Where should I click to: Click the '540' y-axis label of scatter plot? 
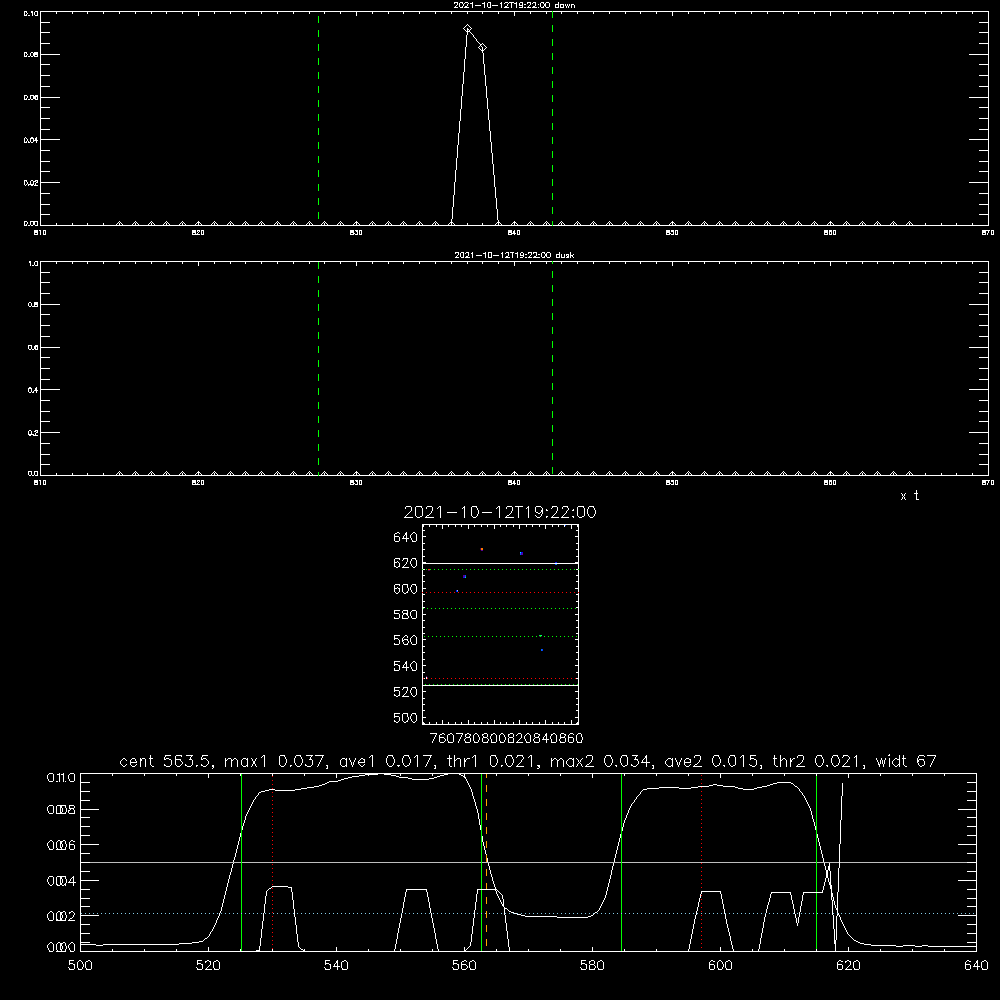pos(406,666)
